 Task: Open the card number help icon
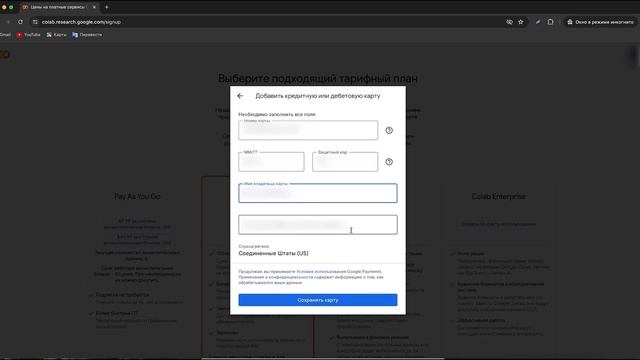click(x=389, y=130)
